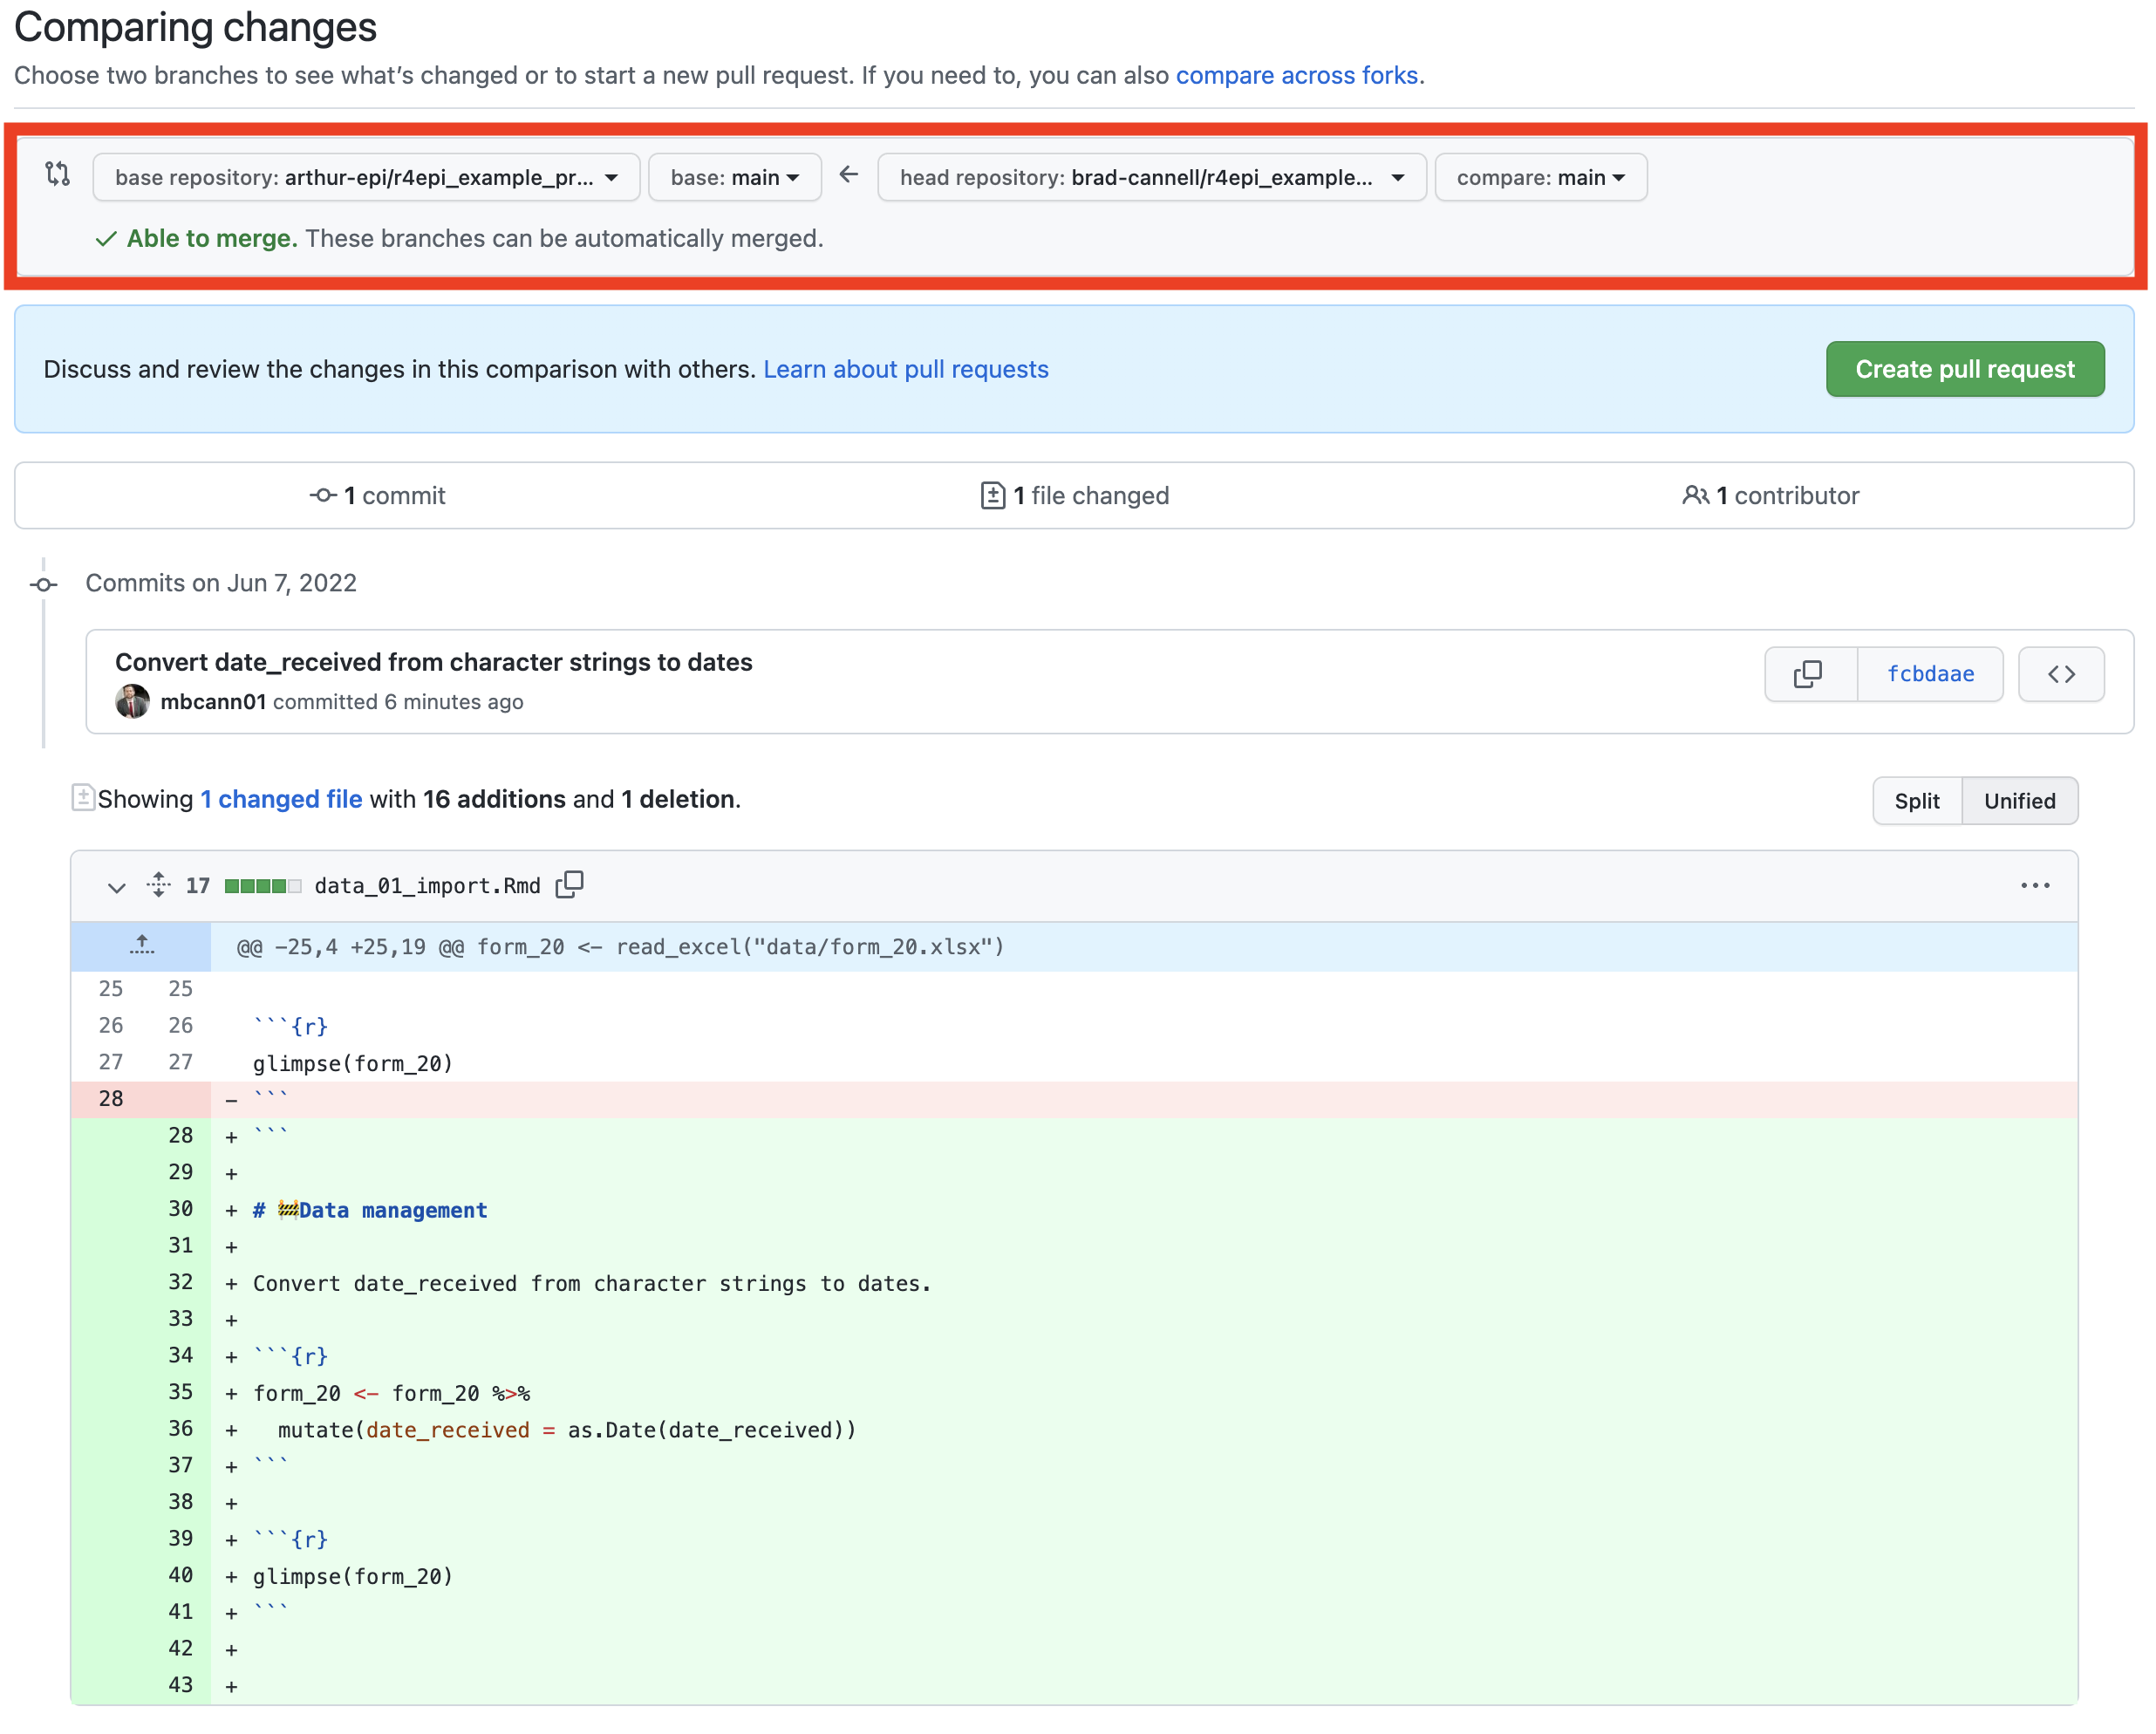Click the left arrow between branch selectors

[849, 175]
